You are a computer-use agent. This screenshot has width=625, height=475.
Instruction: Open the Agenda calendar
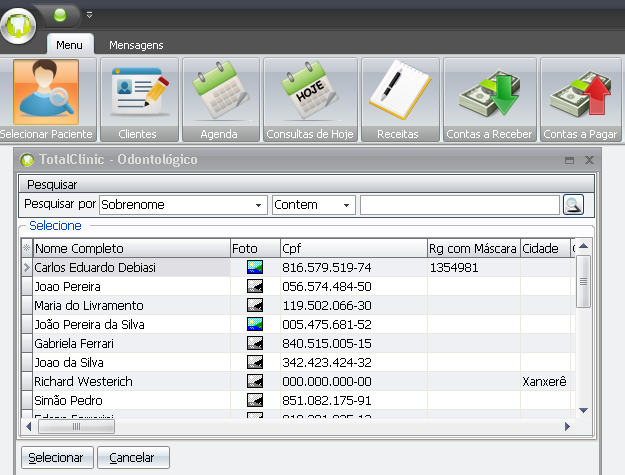[x=221, y=100]
